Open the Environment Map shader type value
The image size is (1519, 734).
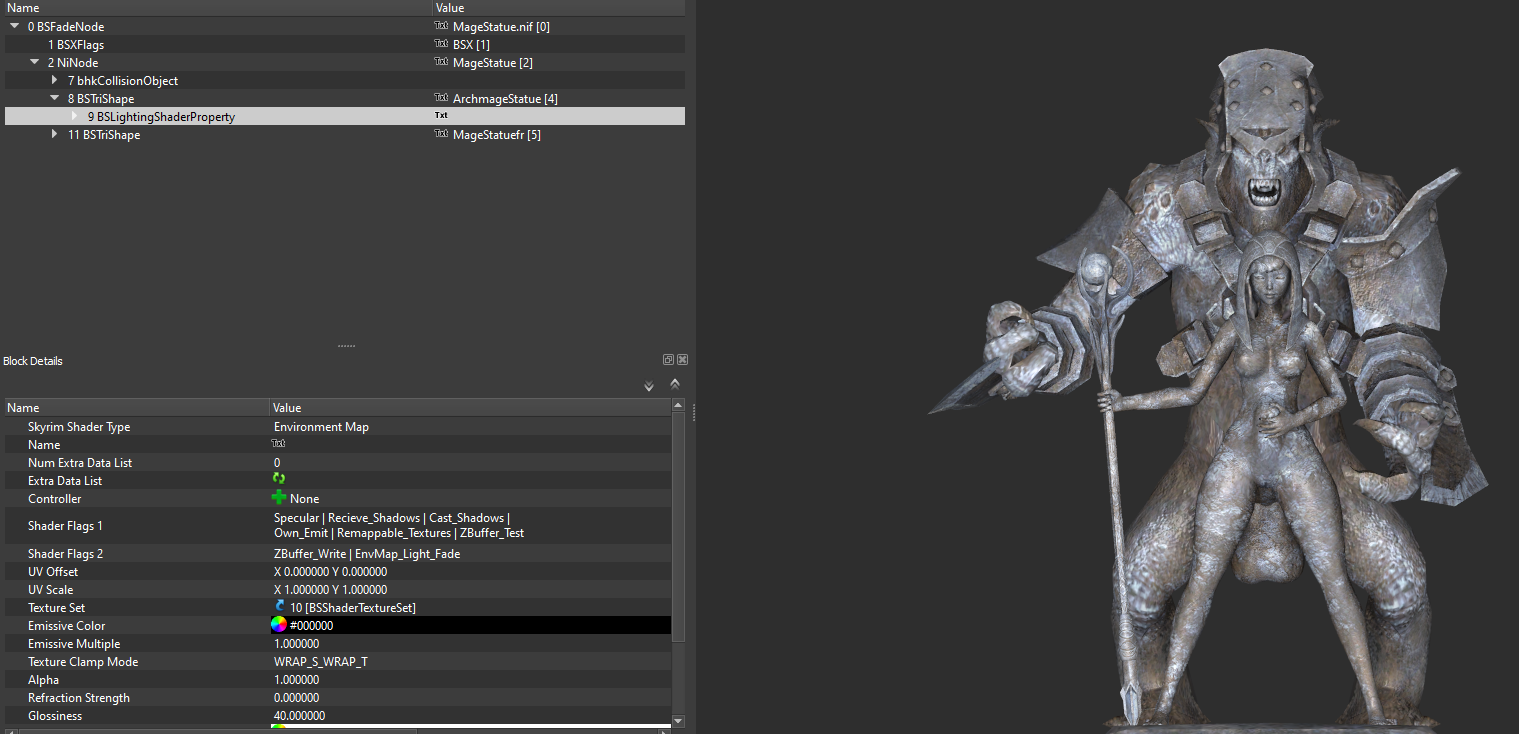(321, 427)
